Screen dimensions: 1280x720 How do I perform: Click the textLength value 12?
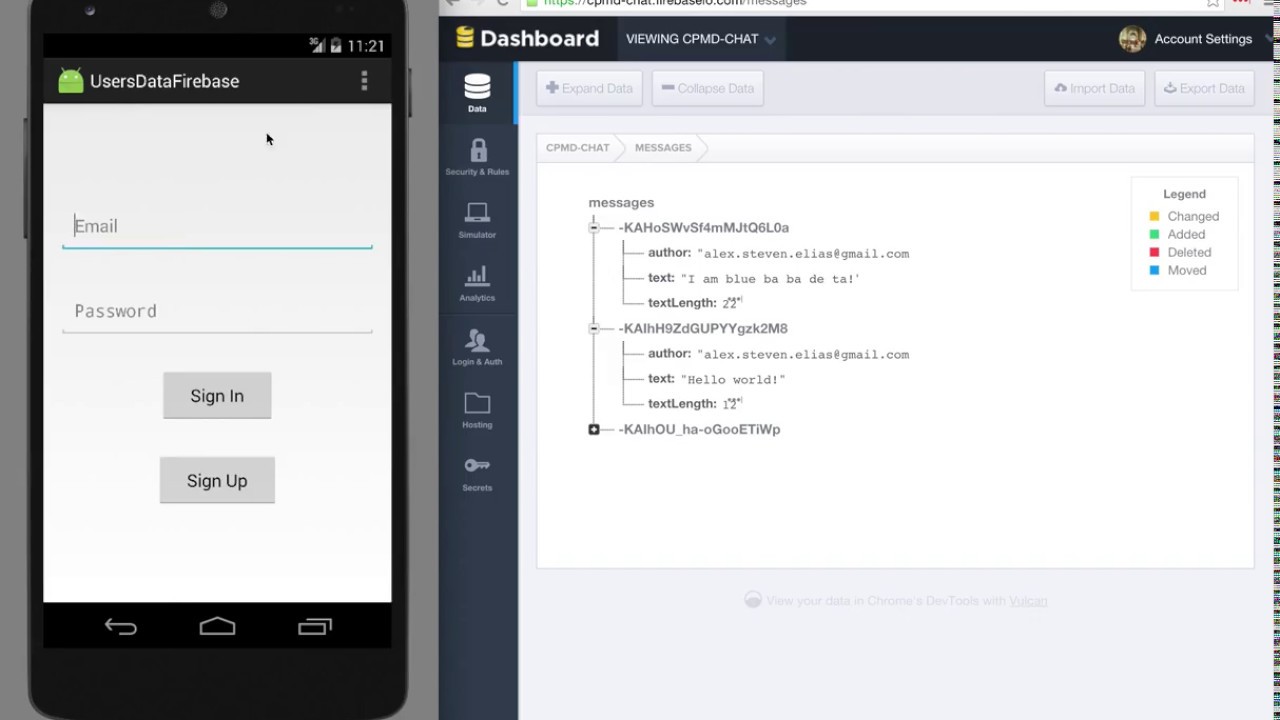(730, 404)
